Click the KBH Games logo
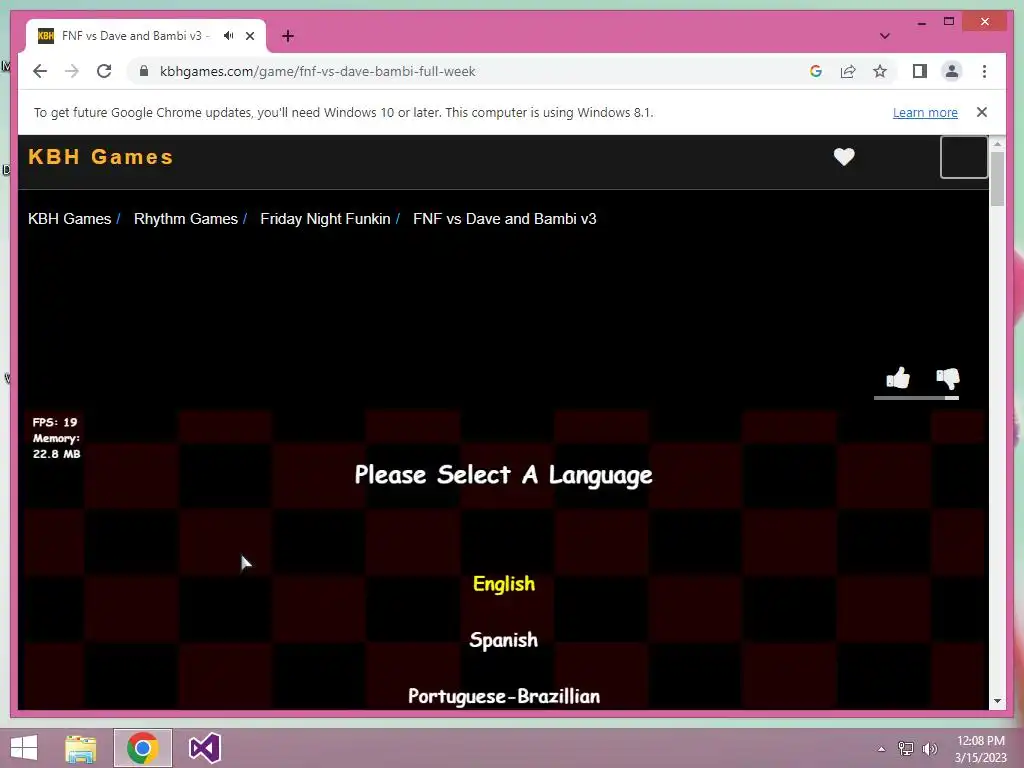 click(x=101, y=157)
